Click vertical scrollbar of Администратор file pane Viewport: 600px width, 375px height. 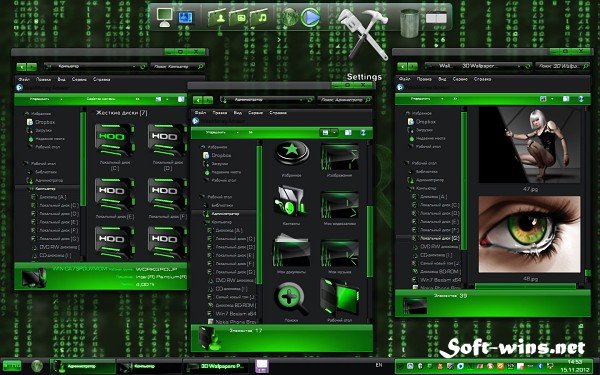[370, 241]
